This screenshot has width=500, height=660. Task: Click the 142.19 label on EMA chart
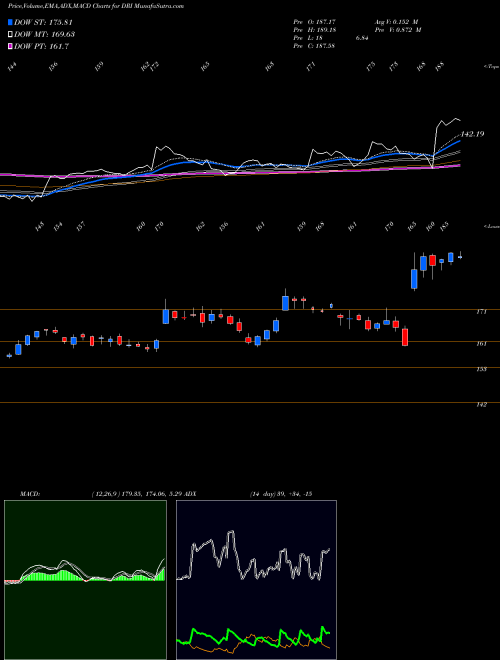pyautogui.click(x=472, y=134)
